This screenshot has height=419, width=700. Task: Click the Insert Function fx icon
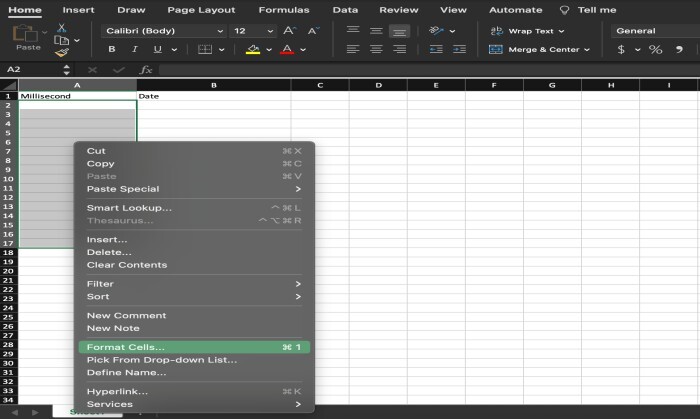[146, 70]
